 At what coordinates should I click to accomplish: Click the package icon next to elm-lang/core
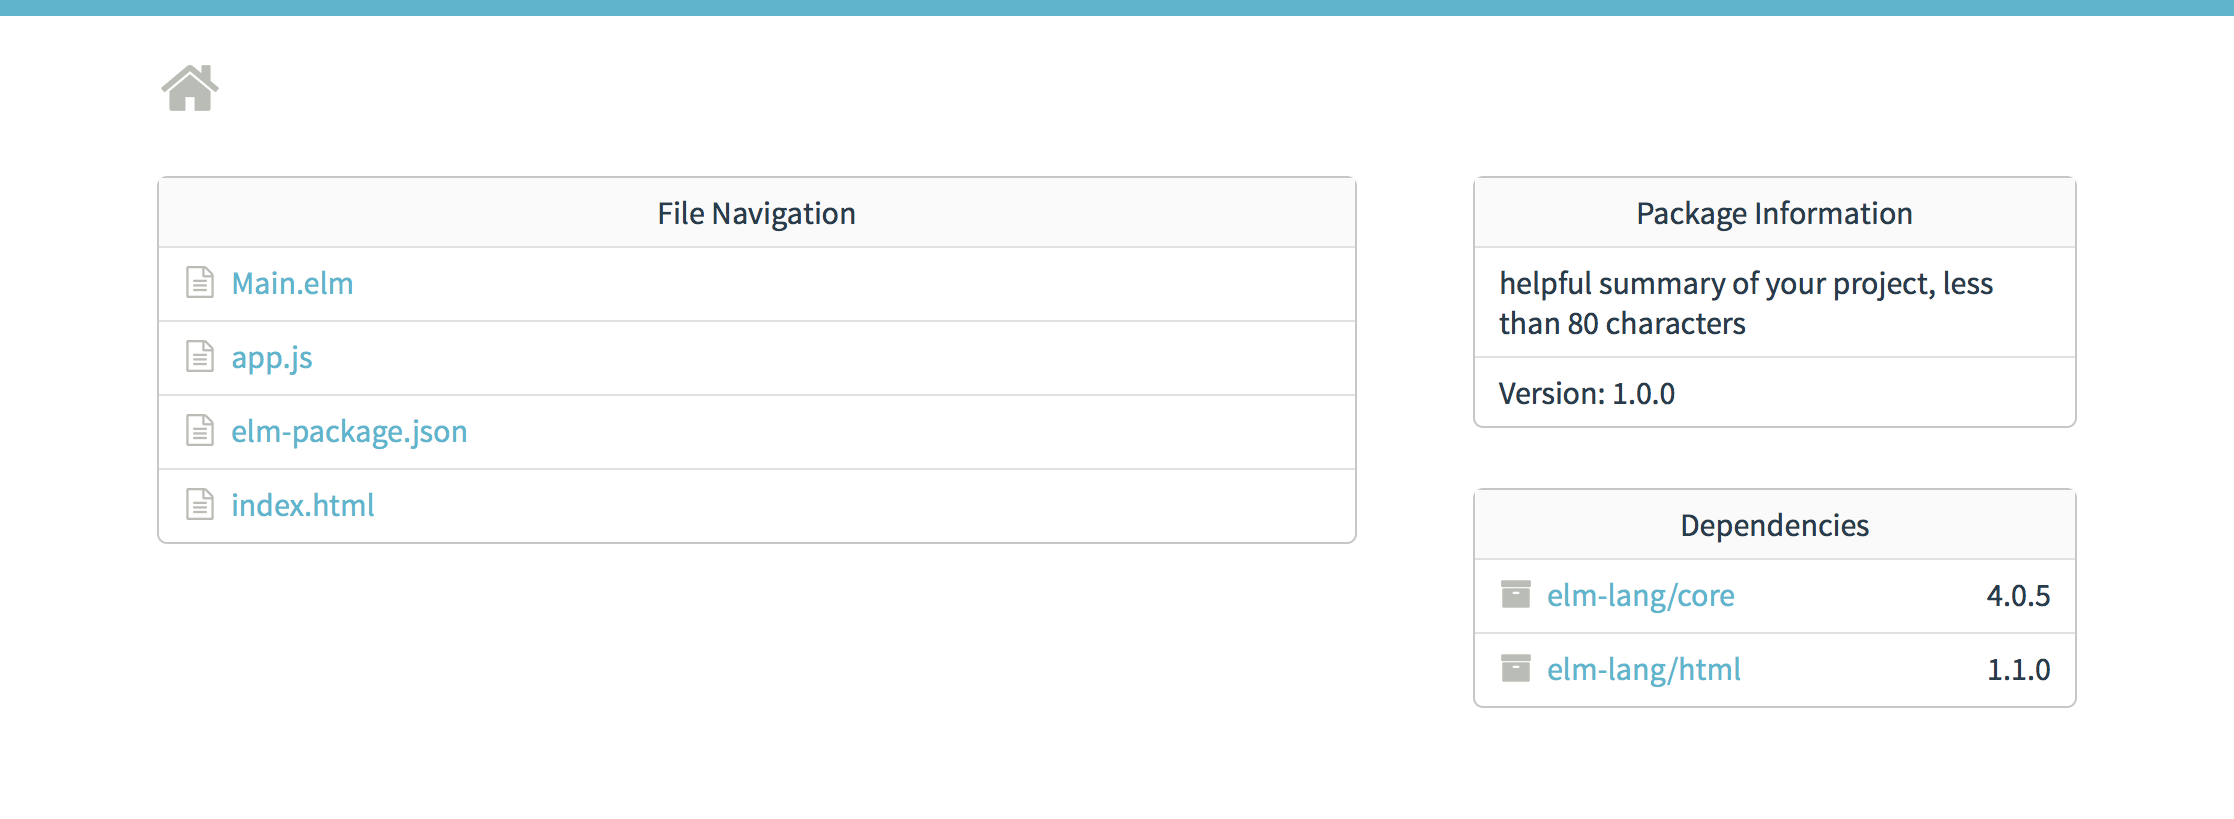tap(1516, 595)
